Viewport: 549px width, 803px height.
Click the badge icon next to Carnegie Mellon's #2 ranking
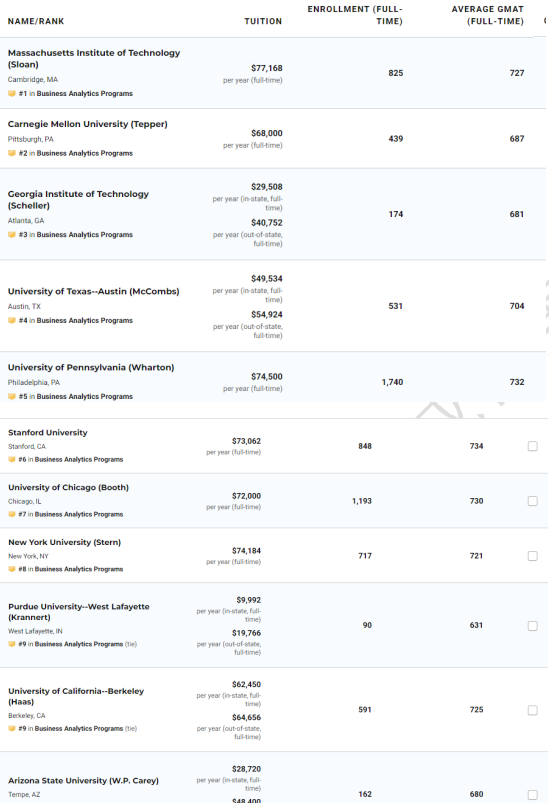[x=12, y=153]
